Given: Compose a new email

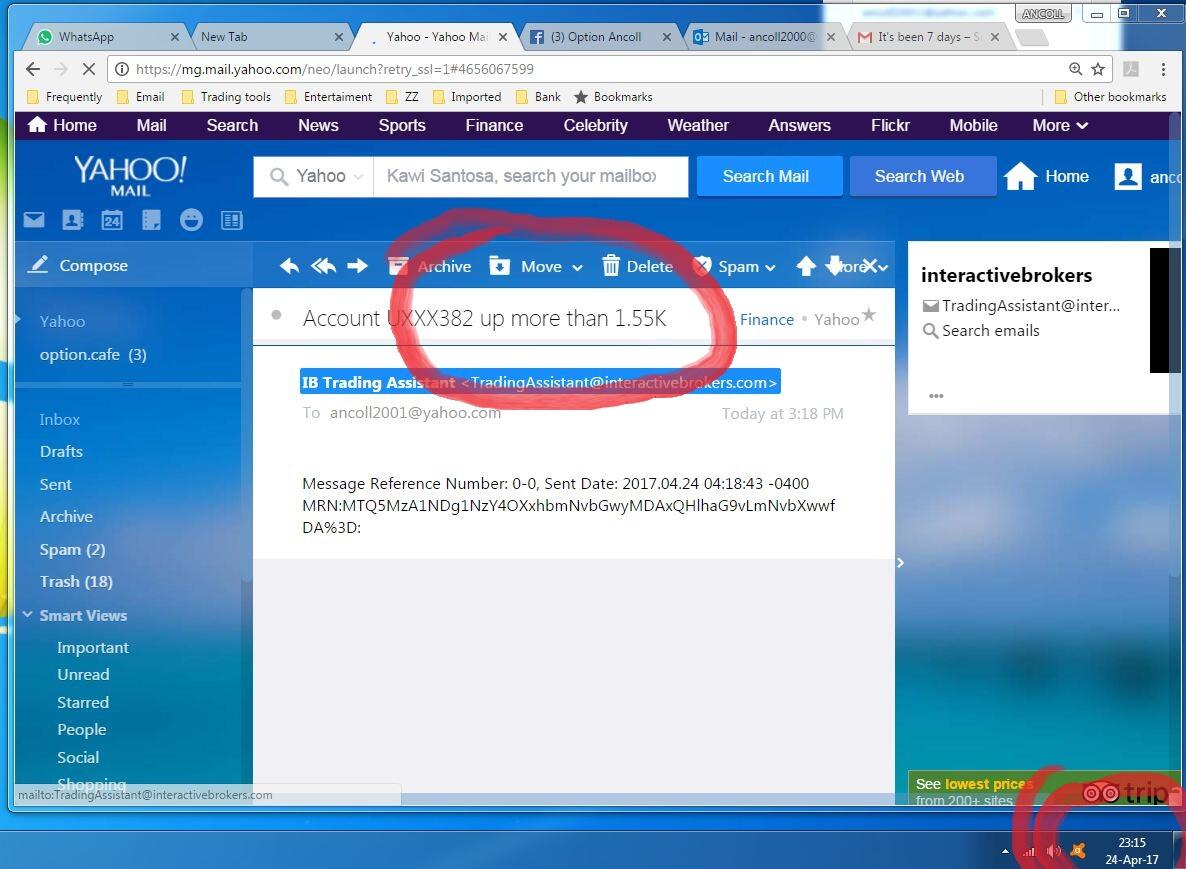Looking at the screenshot, I should click(x=78, y=265).
